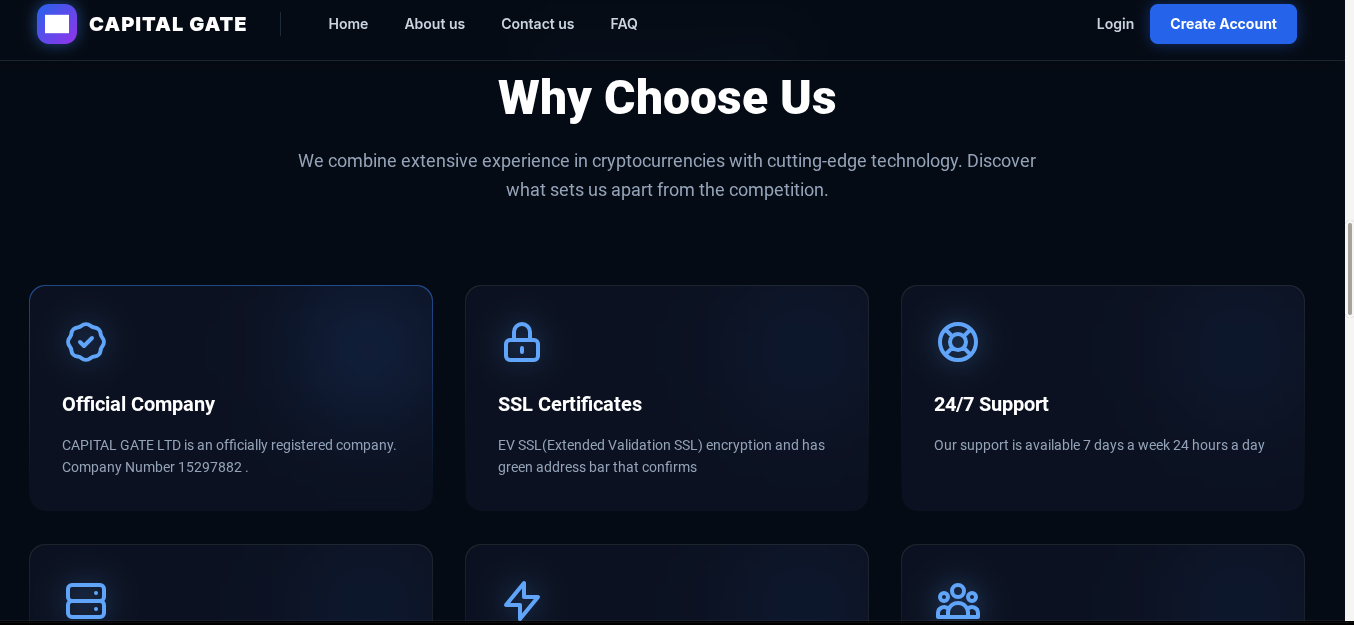
Task: Open the Home menu item
Action: click(x=348, y=24)
